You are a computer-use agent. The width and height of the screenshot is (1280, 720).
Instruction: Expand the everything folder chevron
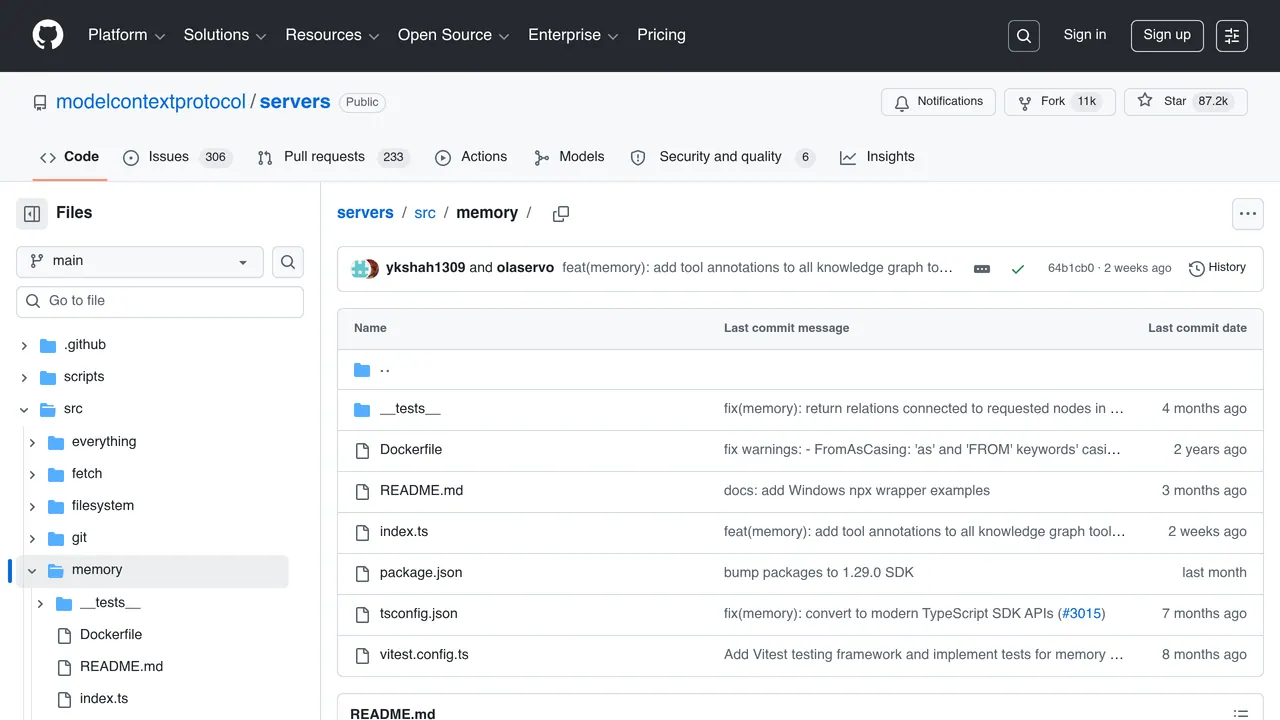coord(32,443)
